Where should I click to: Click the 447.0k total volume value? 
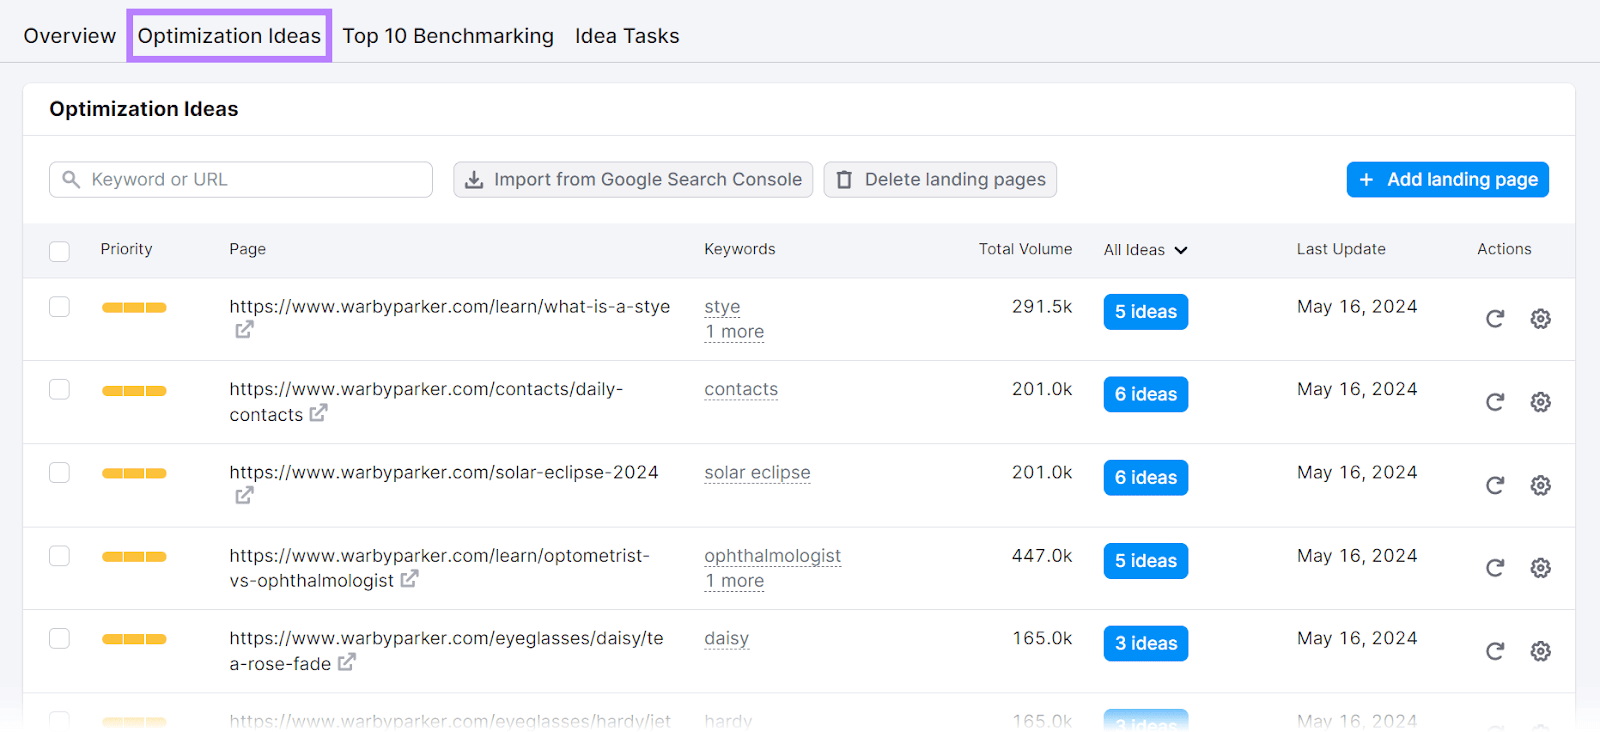pos(1042,556)
